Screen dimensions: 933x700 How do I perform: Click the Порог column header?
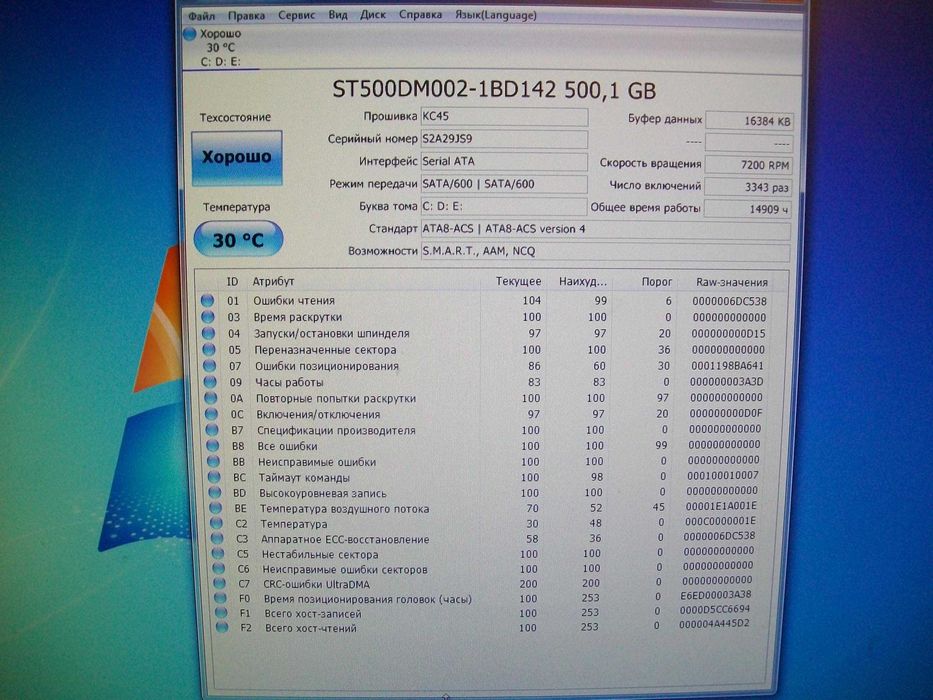656,282
